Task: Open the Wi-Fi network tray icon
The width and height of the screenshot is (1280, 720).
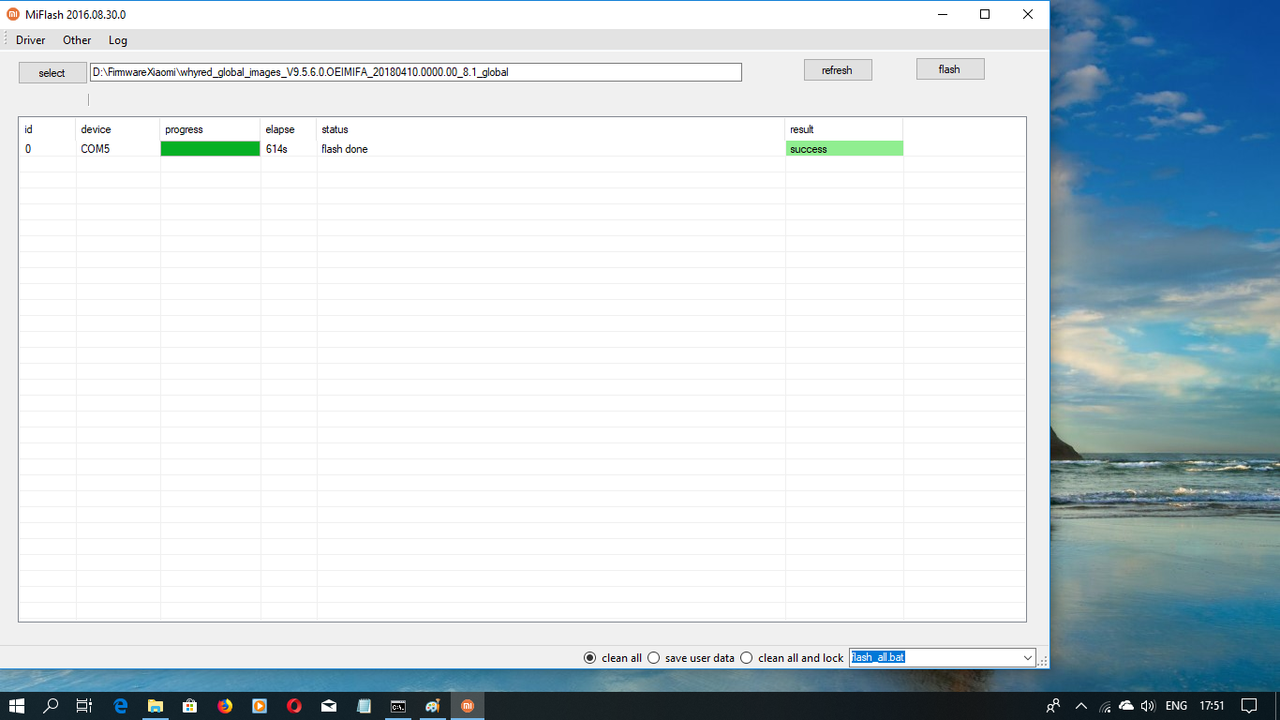Action: 1104,706
